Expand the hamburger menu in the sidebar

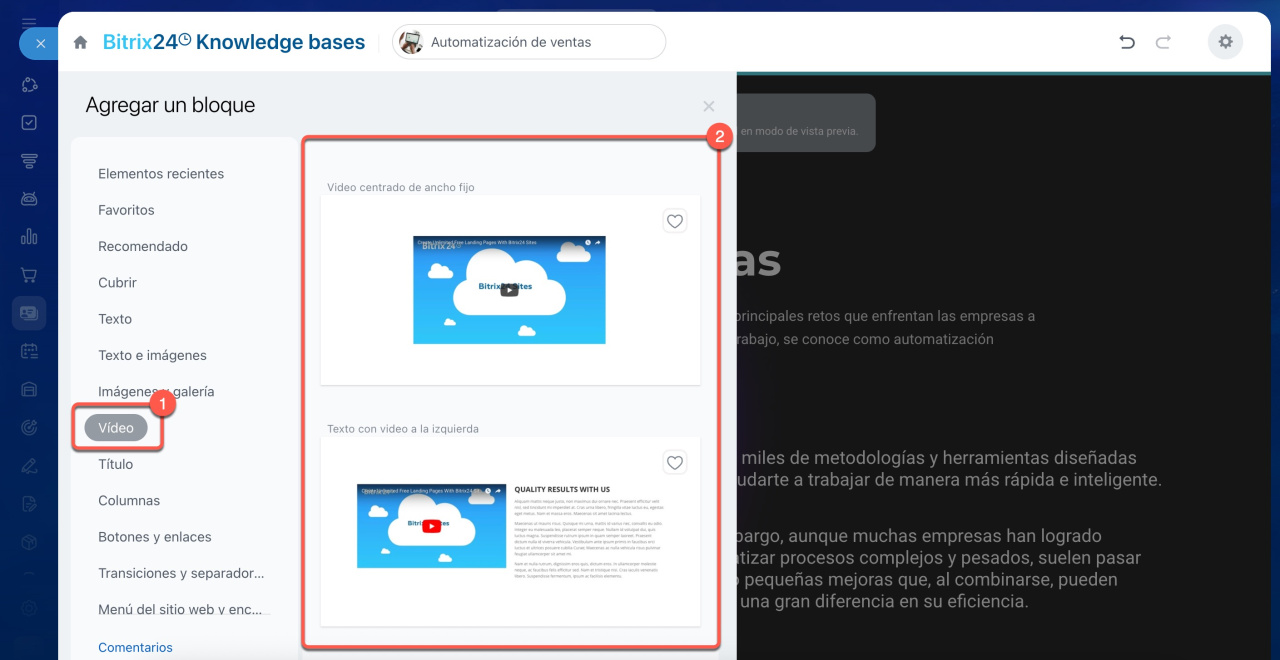29,21
